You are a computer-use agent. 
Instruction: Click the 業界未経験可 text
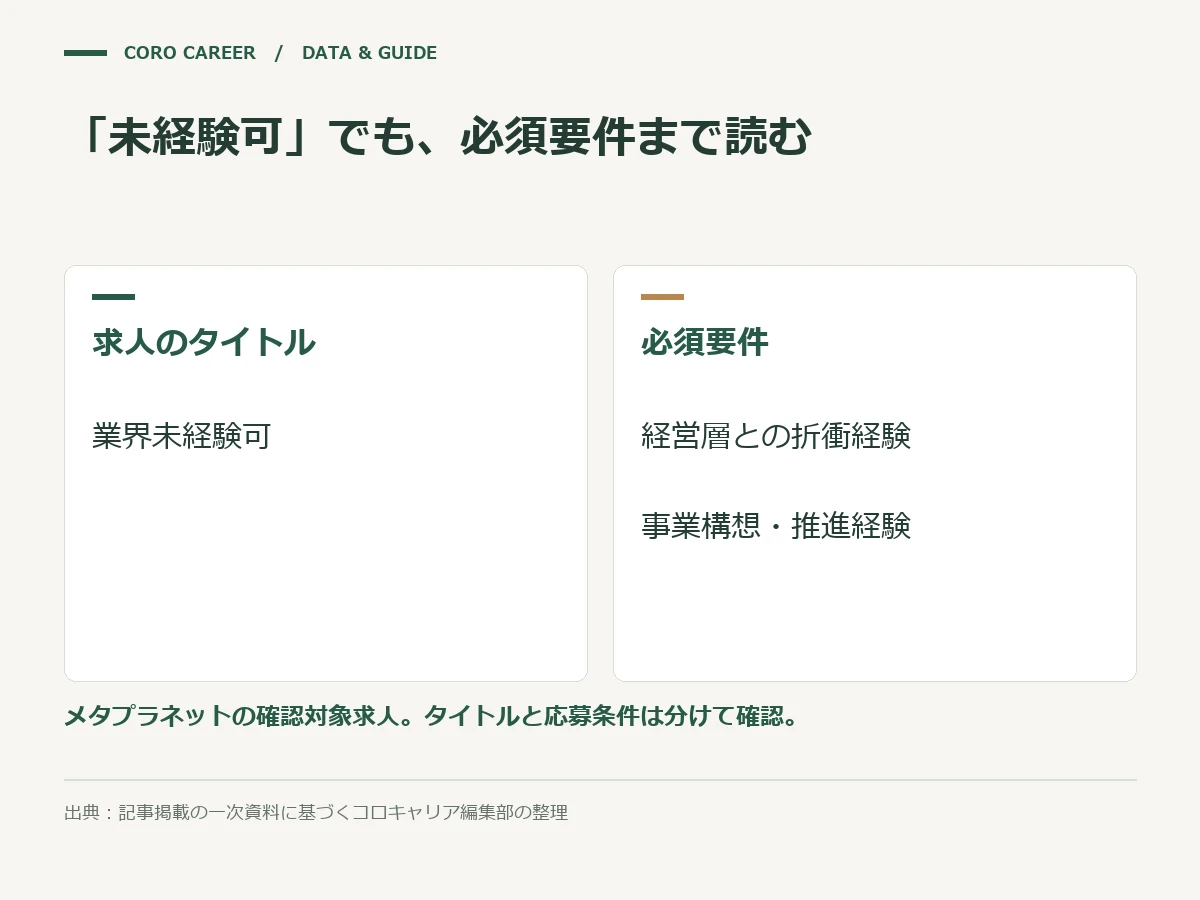click(x=182, y=436)
